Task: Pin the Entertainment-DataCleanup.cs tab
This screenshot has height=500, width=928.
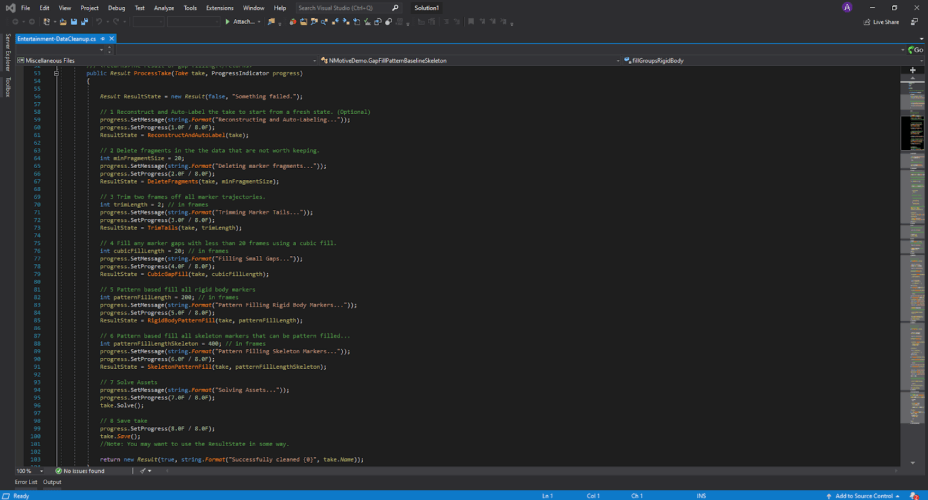Action: pos(102,38)
